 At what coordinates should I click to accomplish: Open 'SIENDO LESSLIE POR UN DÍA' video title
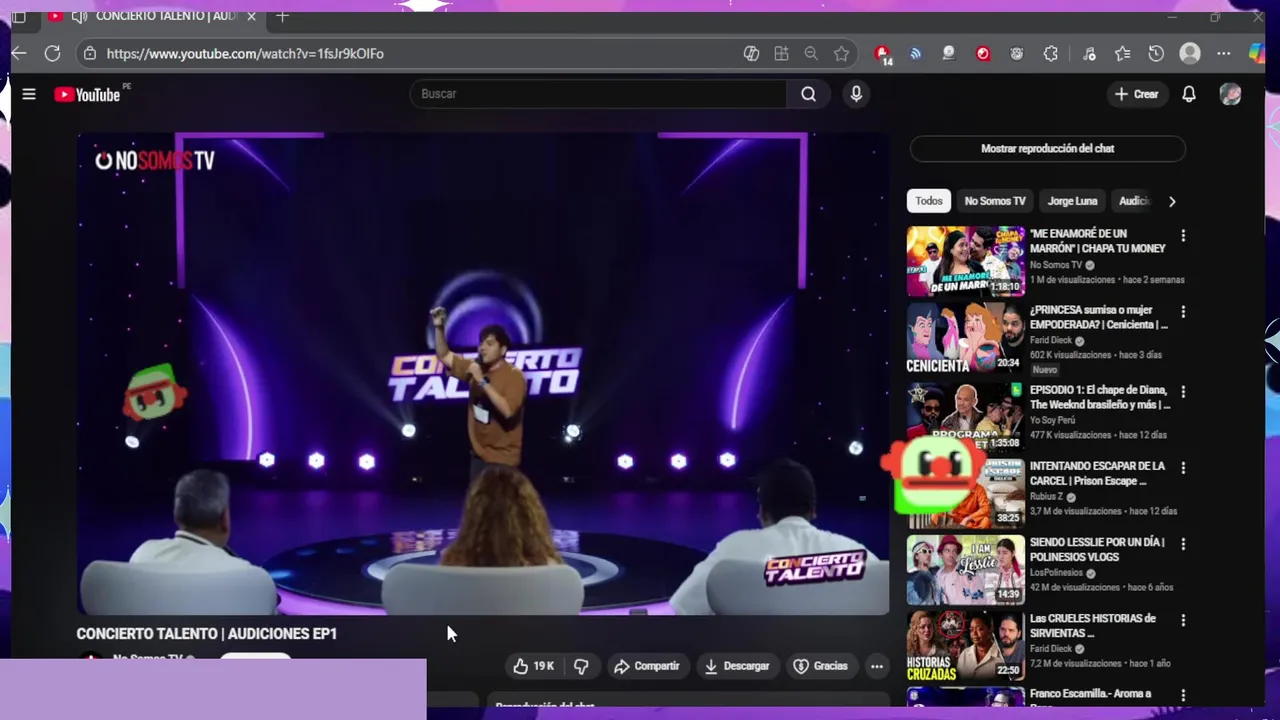(1097, 549)
